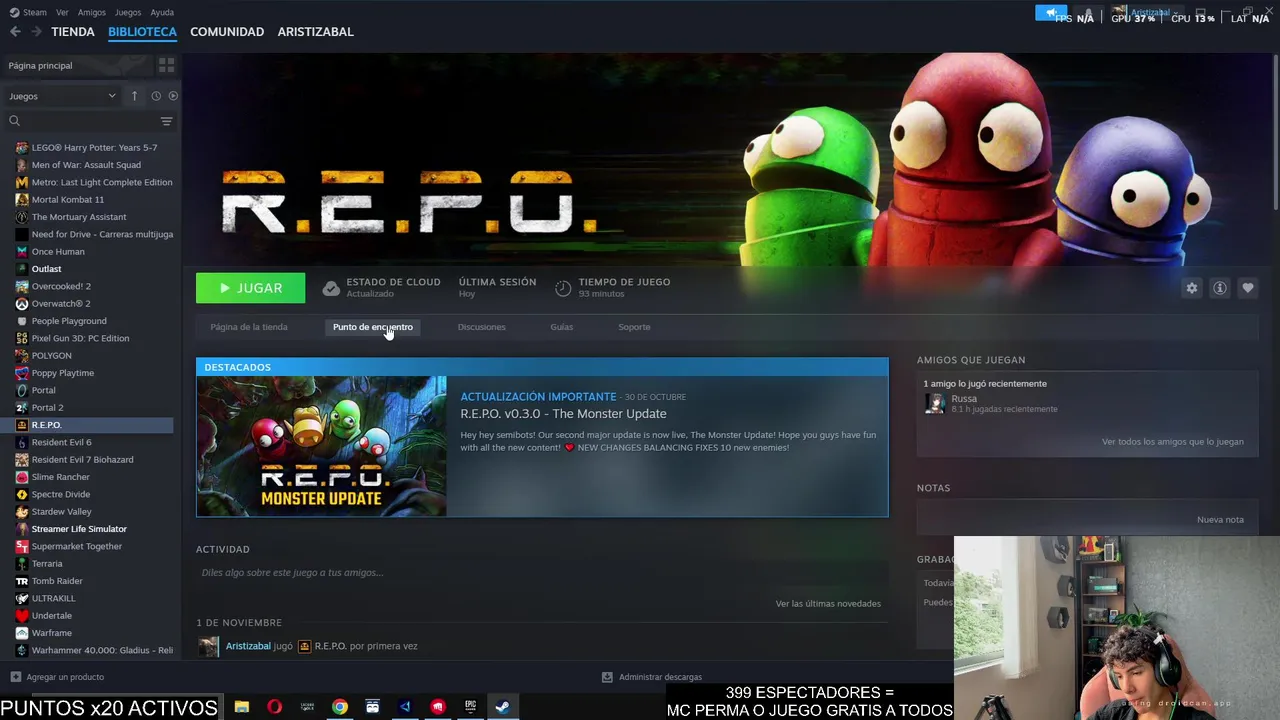The height and width of the screenshot is (720, 1280).
Task: Open Epic Games Launcher taskbar icon
Action: pos(470,707)
